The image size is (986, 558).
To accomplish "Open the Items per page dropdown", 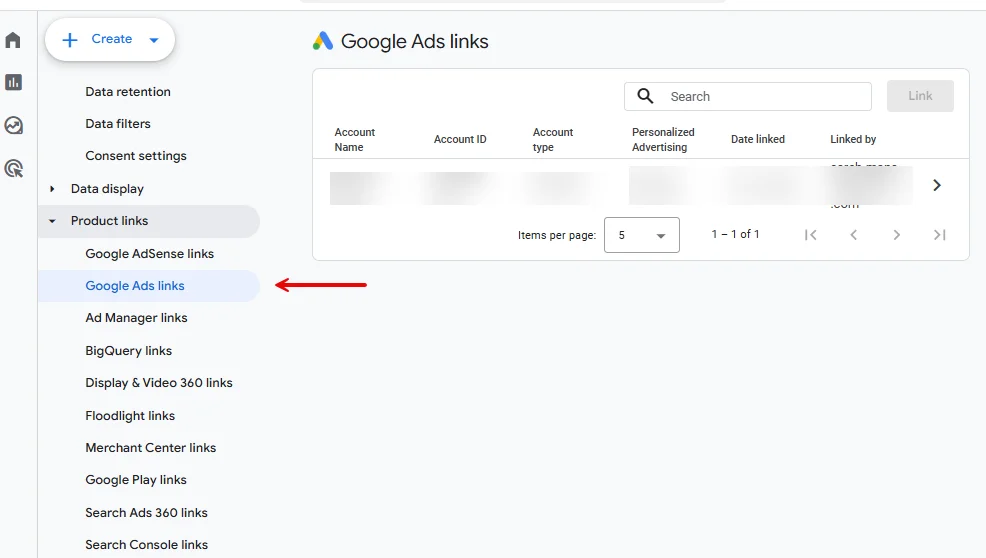I will point(641,235).
